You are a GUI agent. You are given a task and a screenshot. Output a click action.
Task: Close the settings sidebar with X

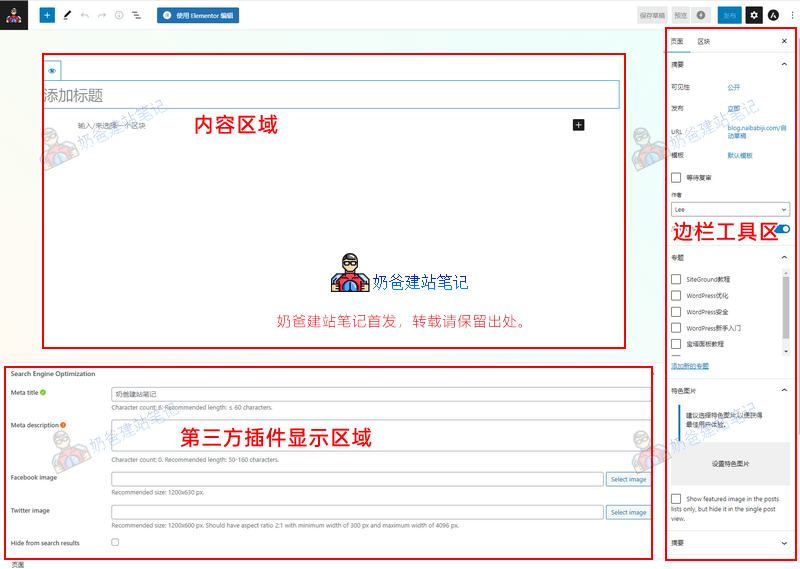coord(784,41)
